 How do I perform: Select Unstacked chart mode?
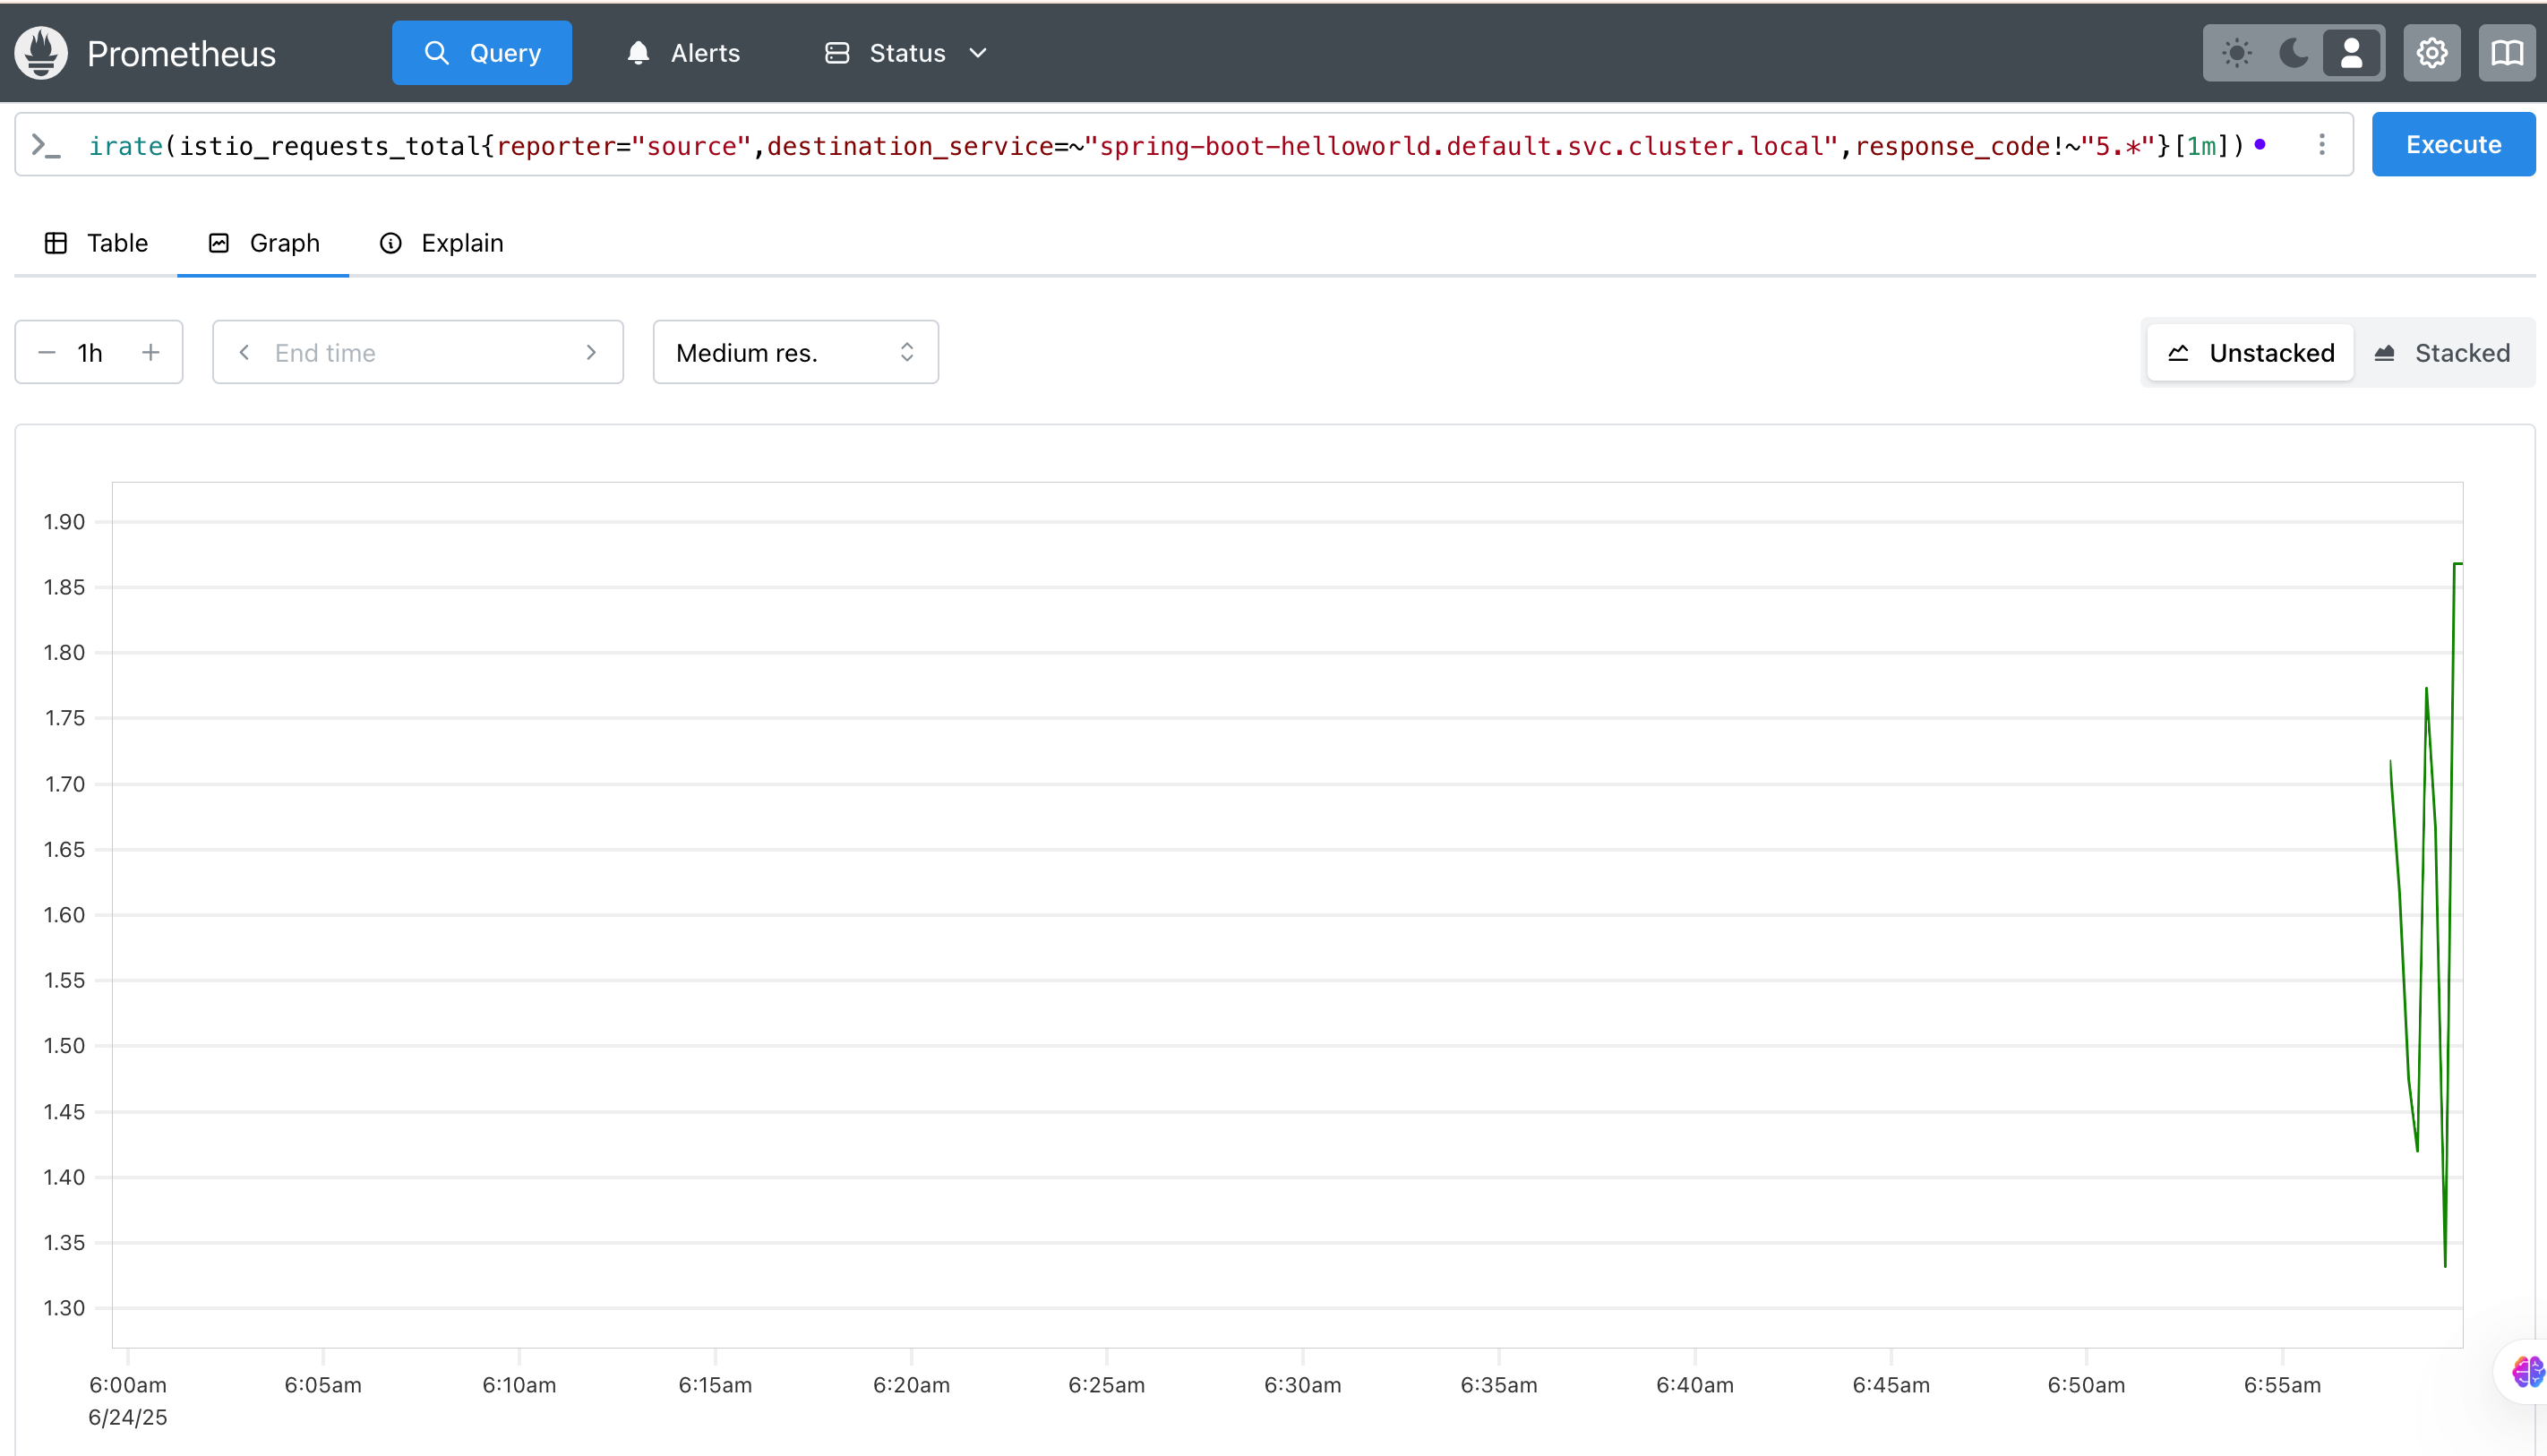(2251, 353)
